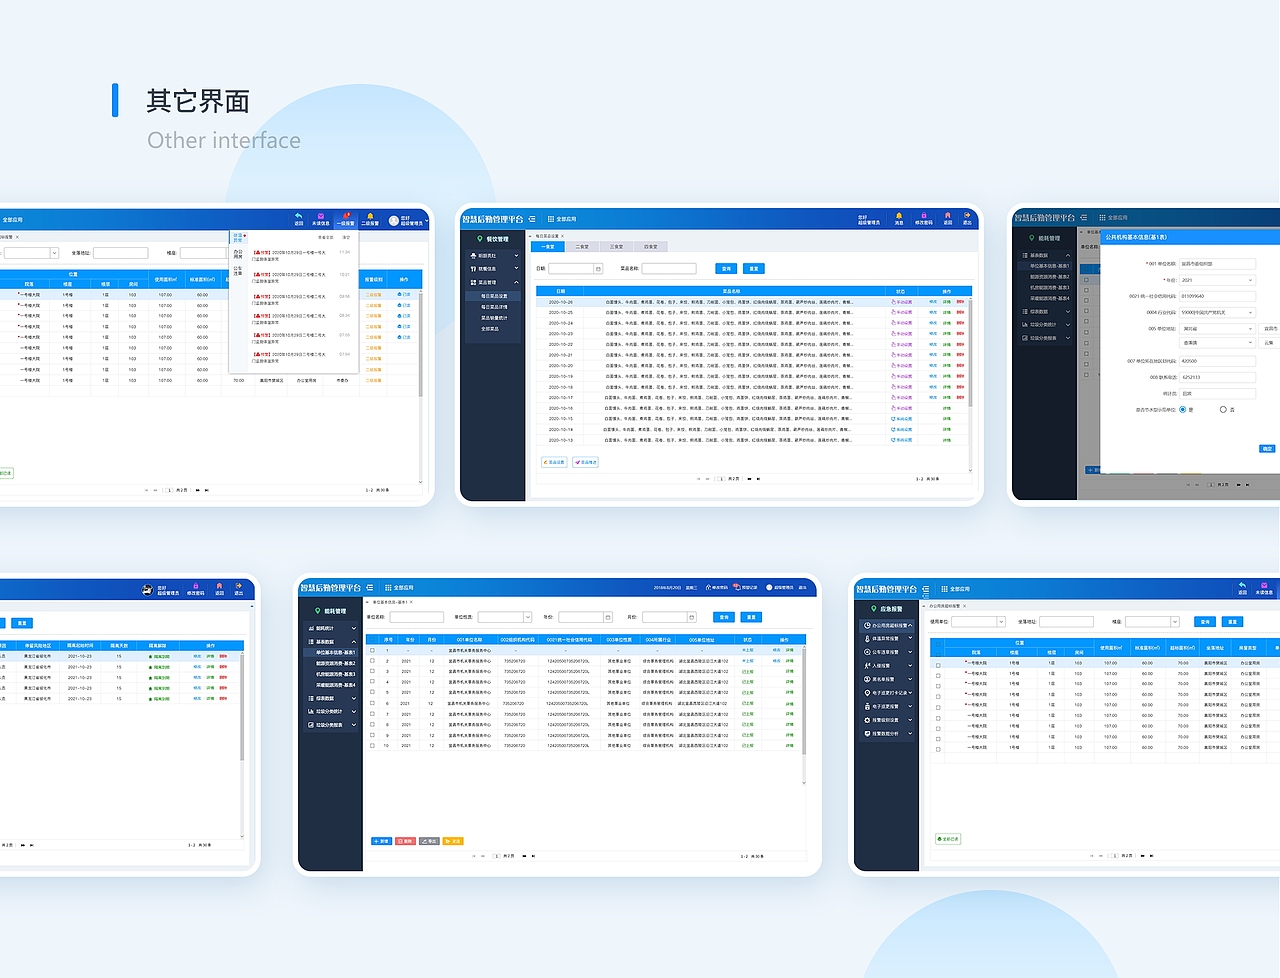This screenshot has height=978, width=1280.
Task: Tick the checkbox for row 8 in the energy list
Action: tap(373, 725)
